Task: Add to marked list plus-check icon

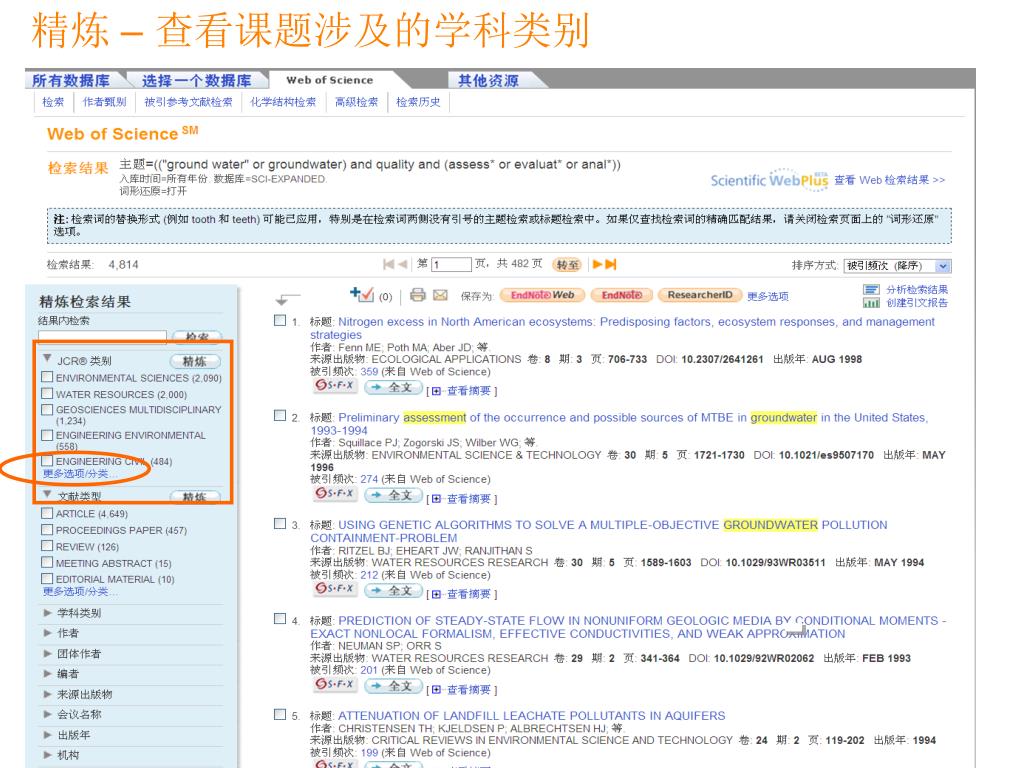Action: [361, 294]
